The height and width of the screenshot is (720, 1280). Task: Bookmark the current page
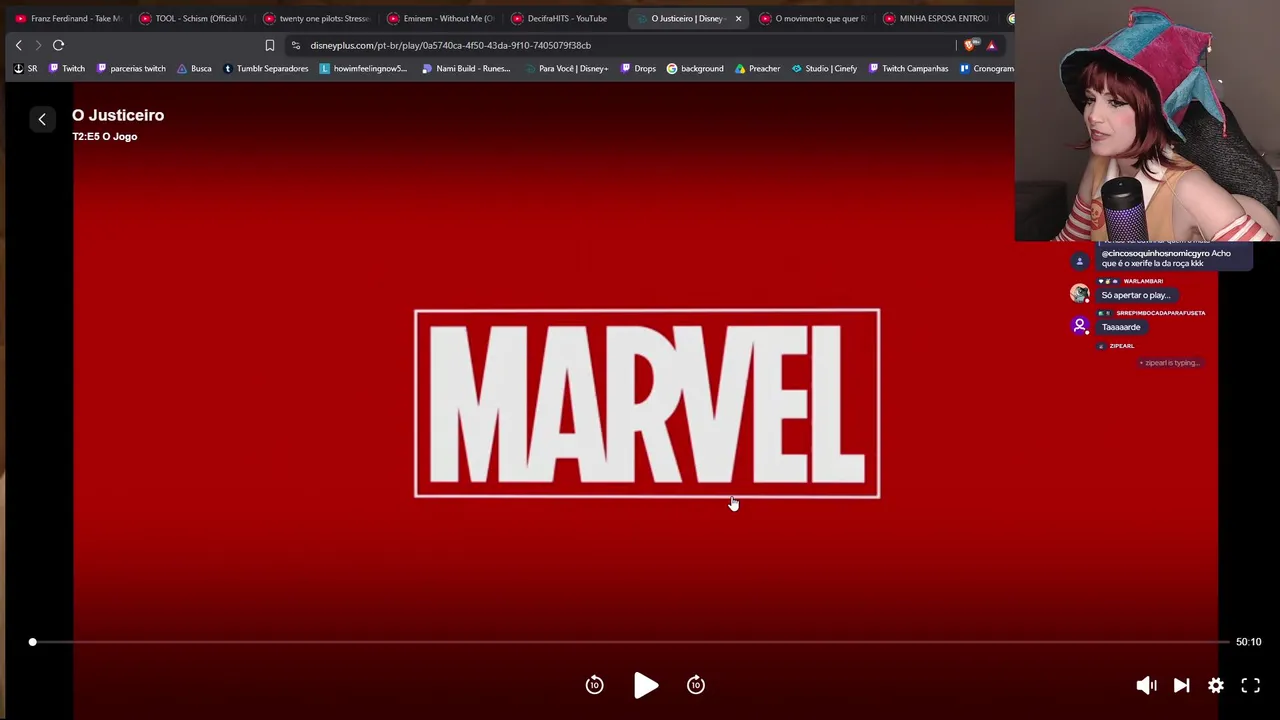click(x=270, y=45)
